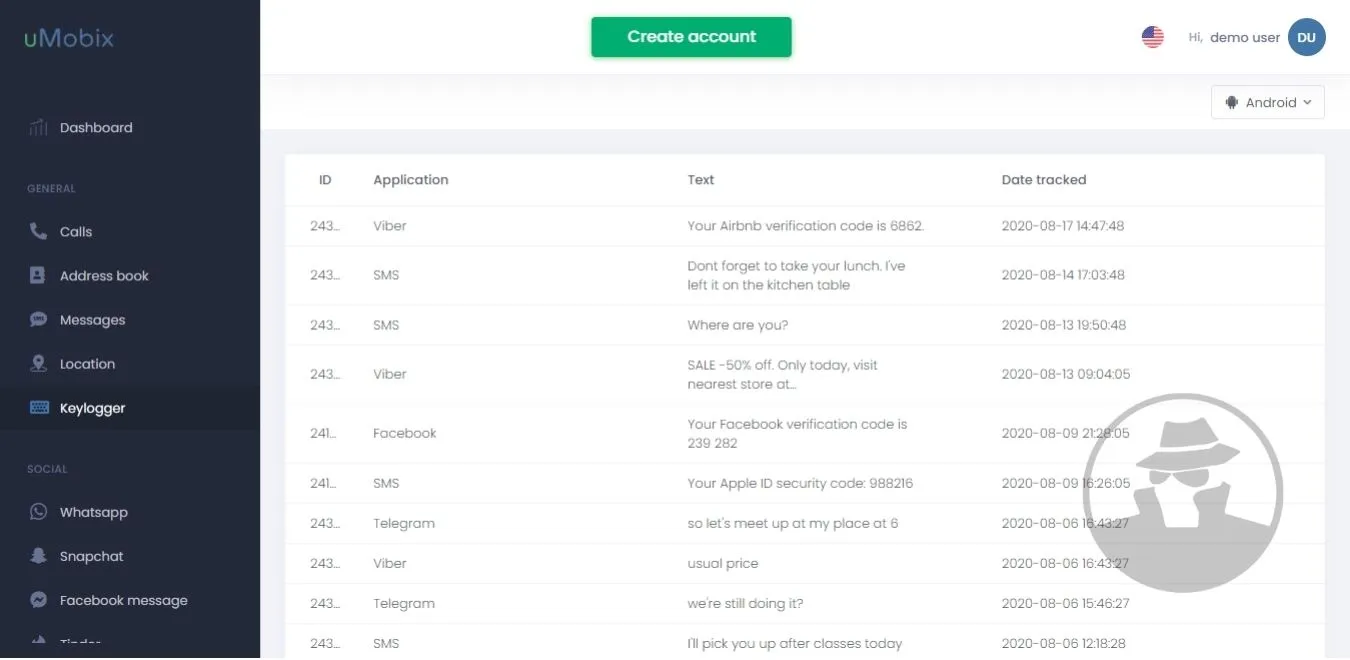
Task: Click Telegram in the 'meet up' row
Action: point(404,523)
